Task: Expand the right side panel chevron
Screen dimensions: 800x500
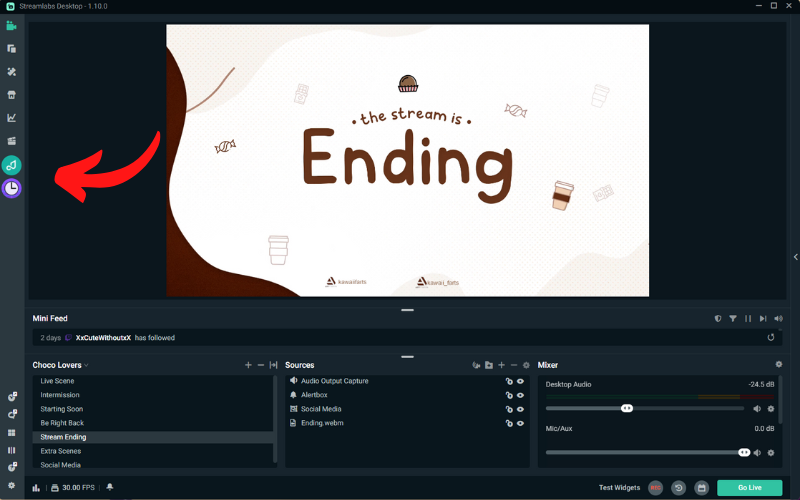Action: pyautogui.click(x=795, y=257)
